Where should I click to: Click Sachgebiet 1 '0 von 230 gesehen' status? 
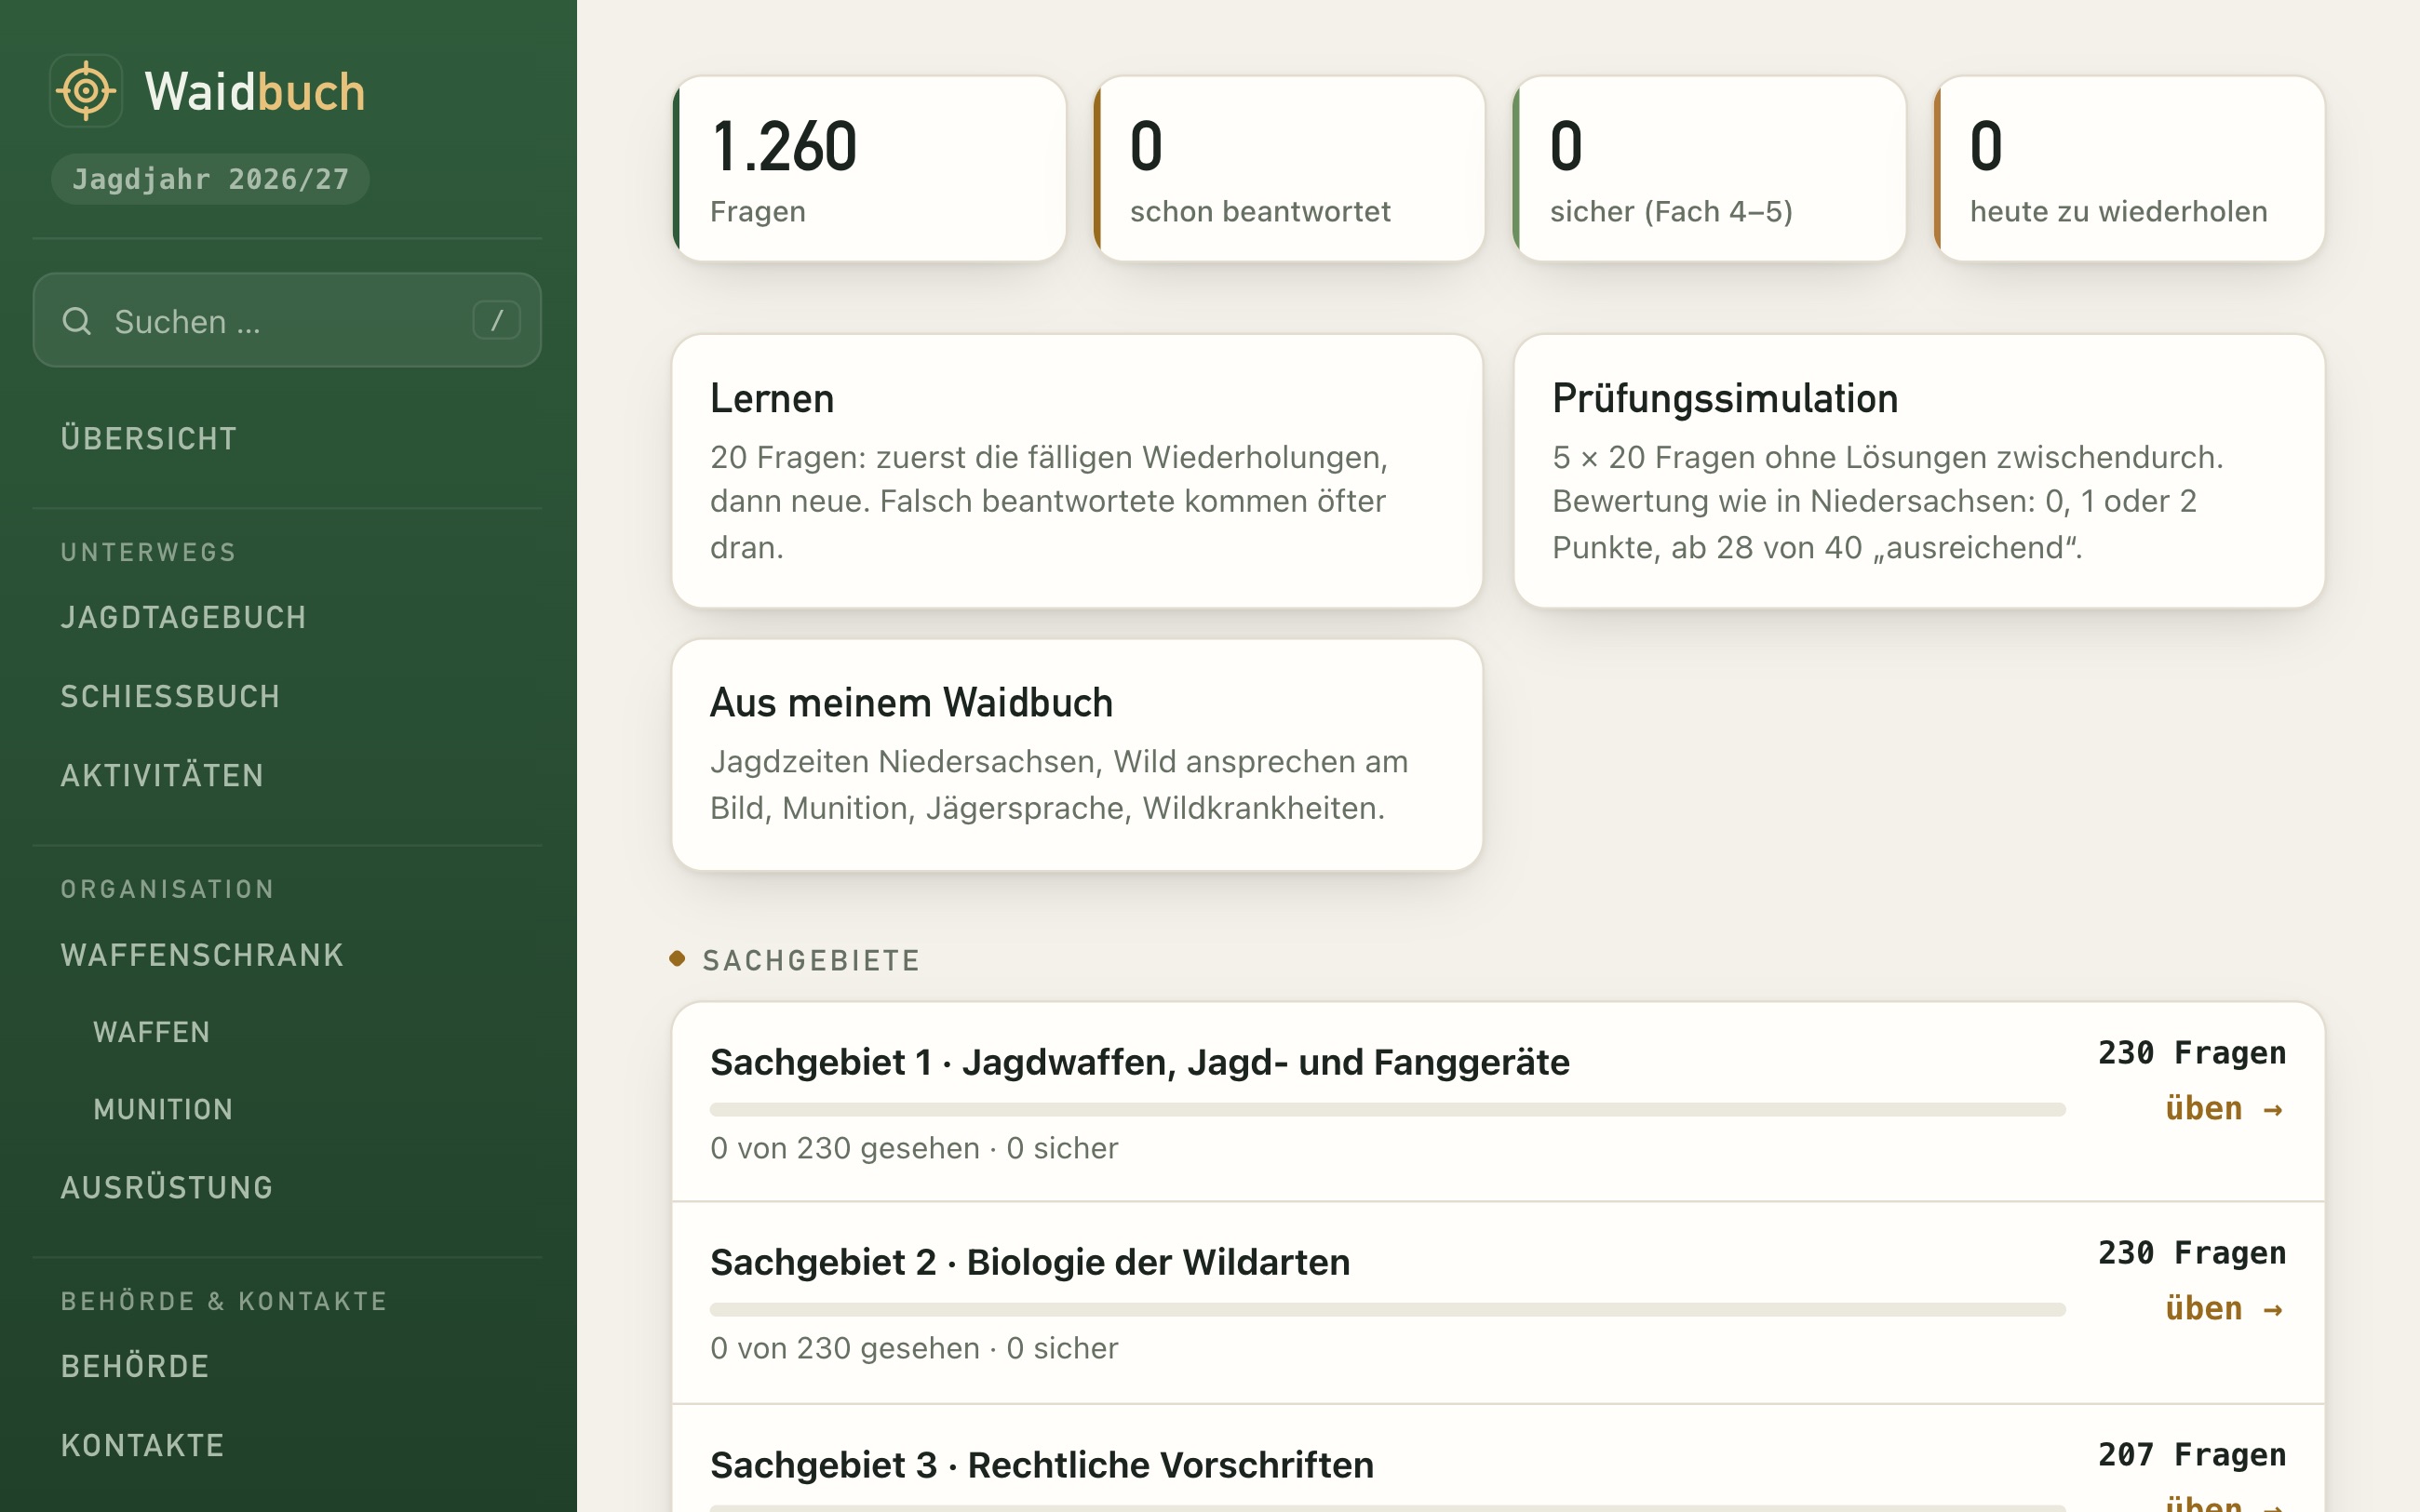(x=914, y=1148)
